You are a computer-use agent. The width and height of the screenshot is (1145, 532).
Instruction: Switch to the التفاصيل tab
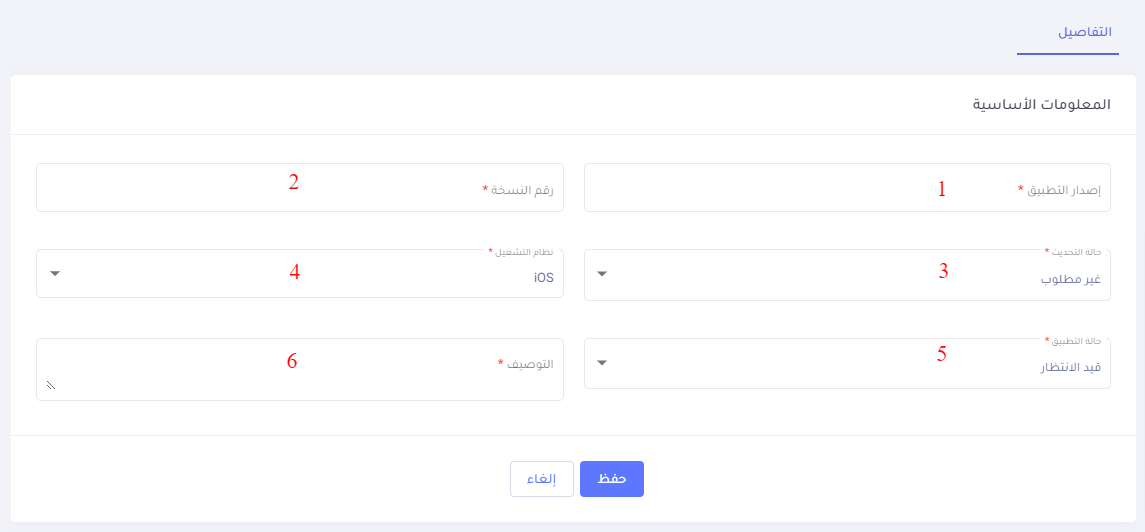[x=1085, y=32]
